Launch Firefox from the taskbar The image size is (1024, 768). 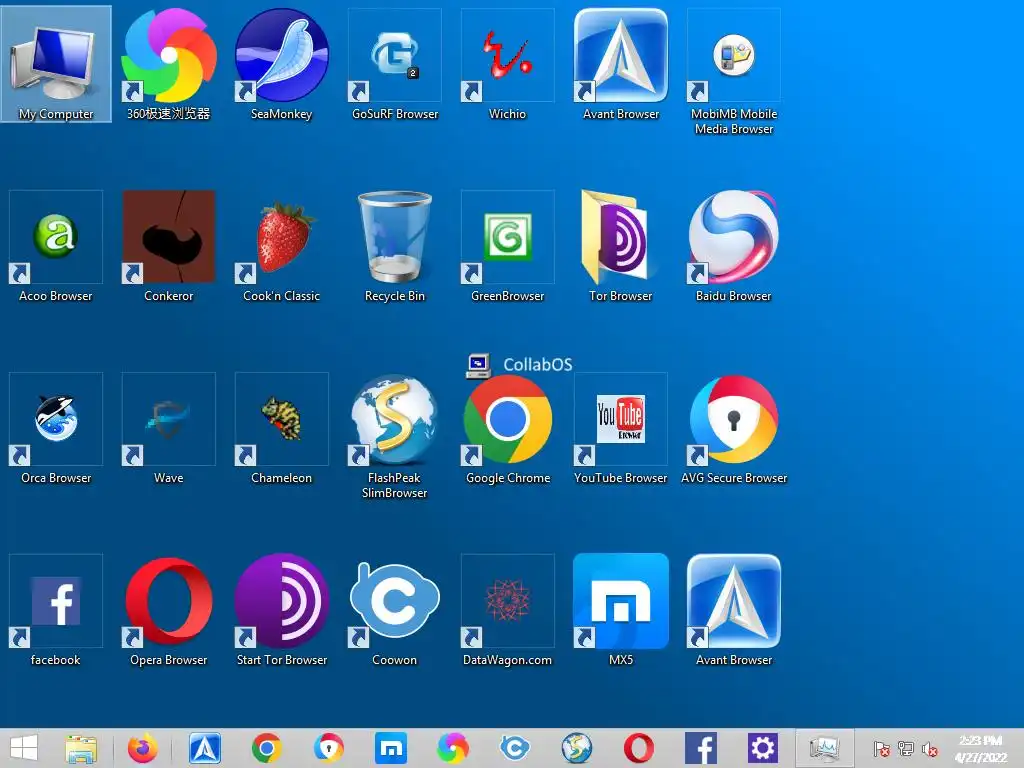pyautogui.click(x=142, y=748)
